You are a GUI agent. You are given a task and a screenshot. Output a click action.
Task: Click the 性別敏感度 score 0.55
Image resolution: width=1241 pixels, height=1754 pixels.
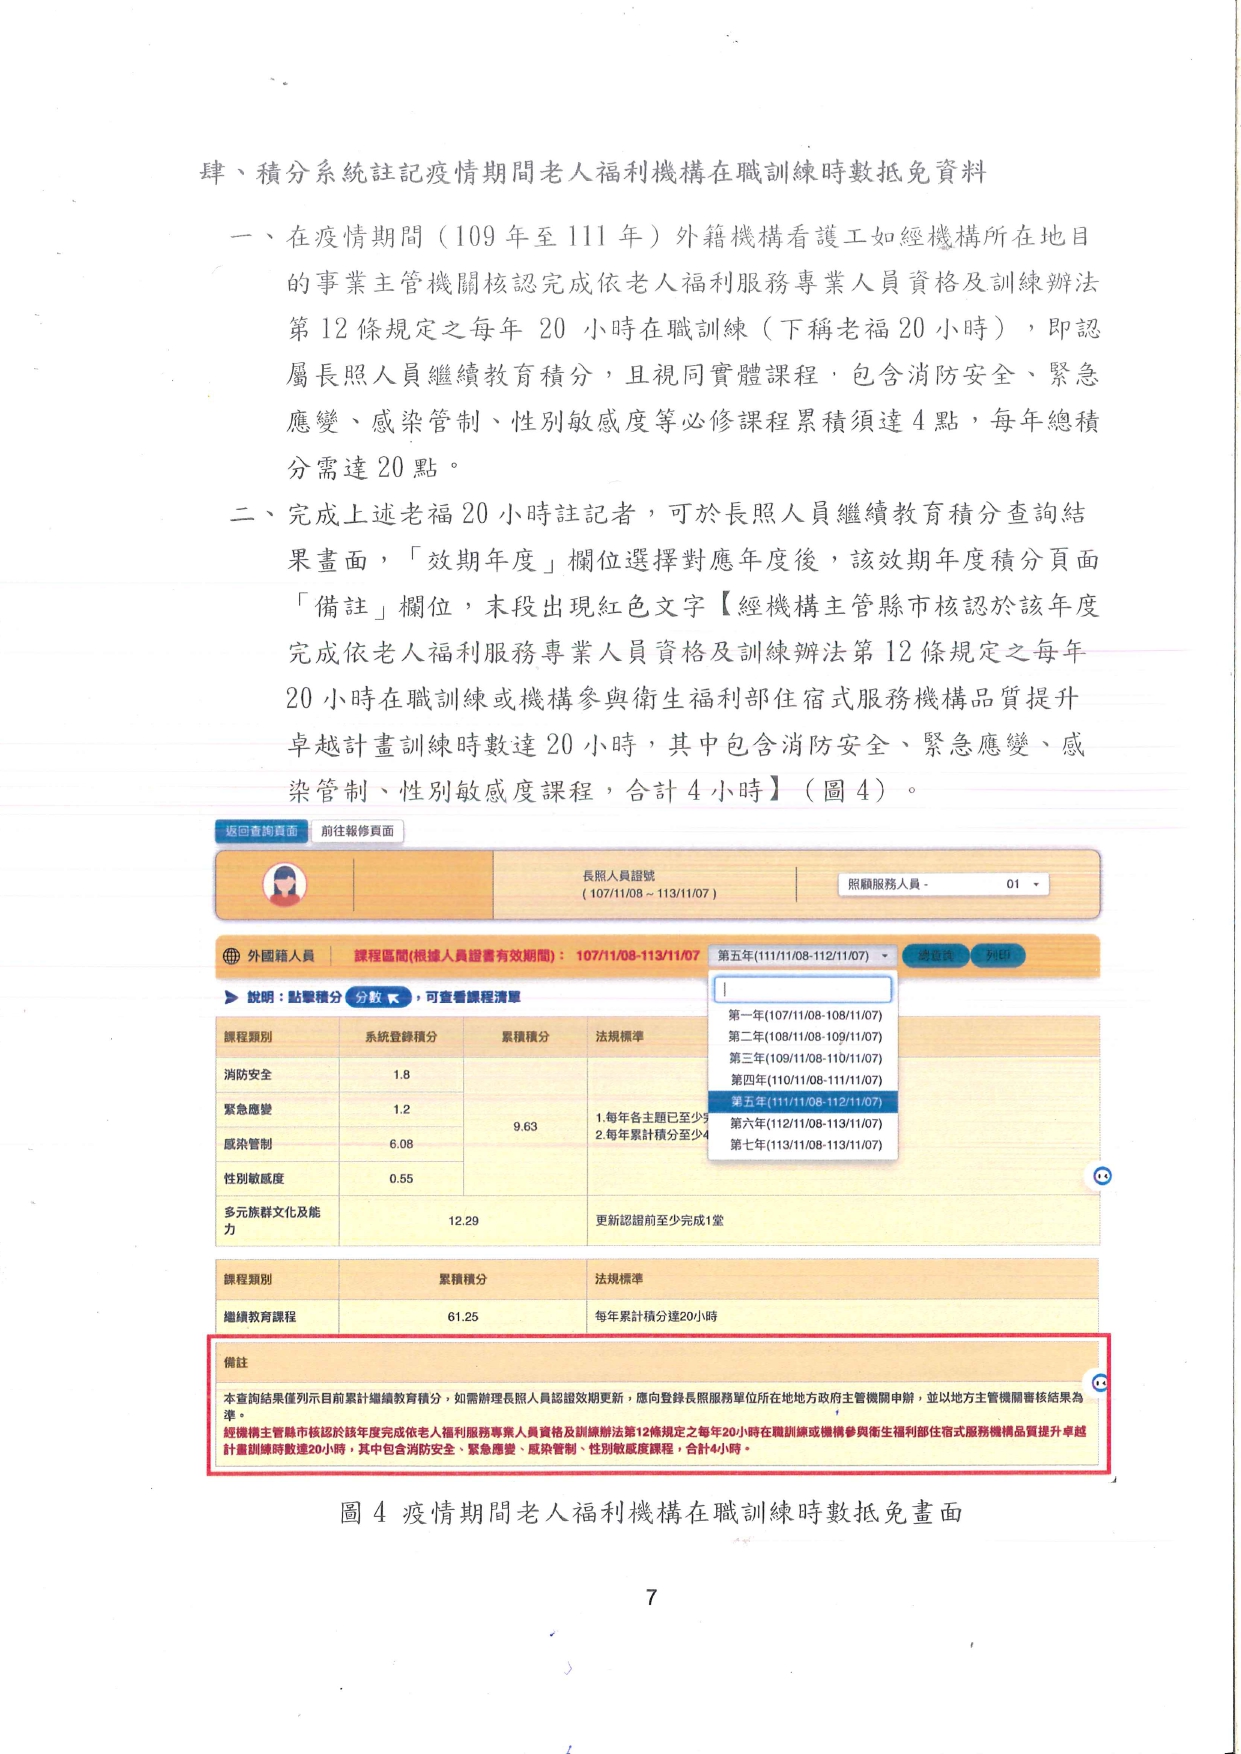click(x=401, y=1179)
